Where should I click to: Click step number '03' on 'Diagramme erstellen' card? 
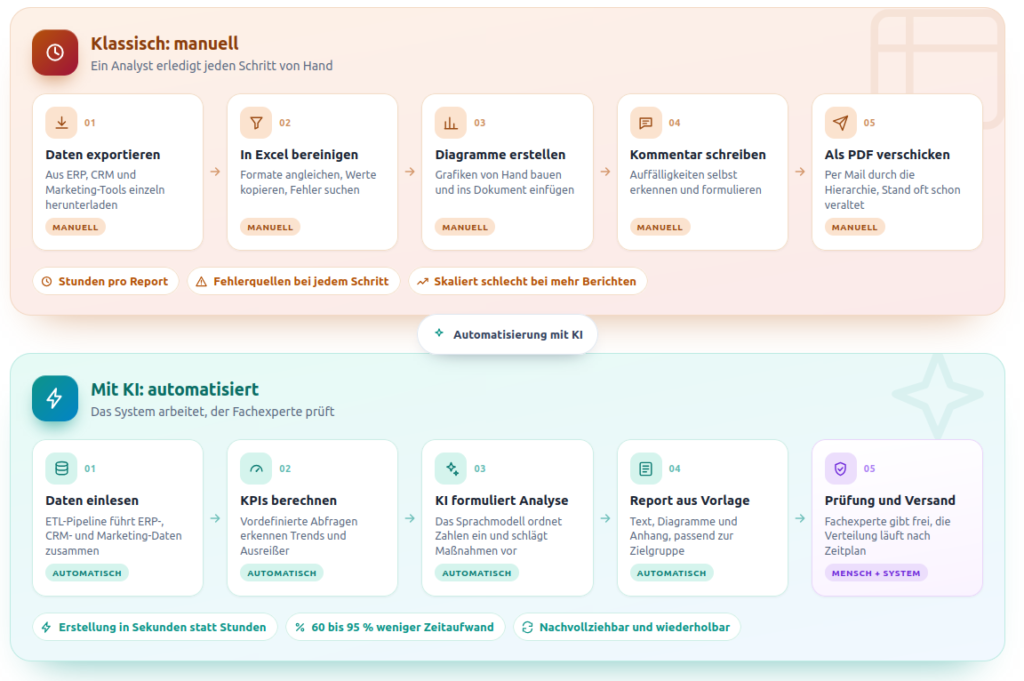click(x=480, y=123)
